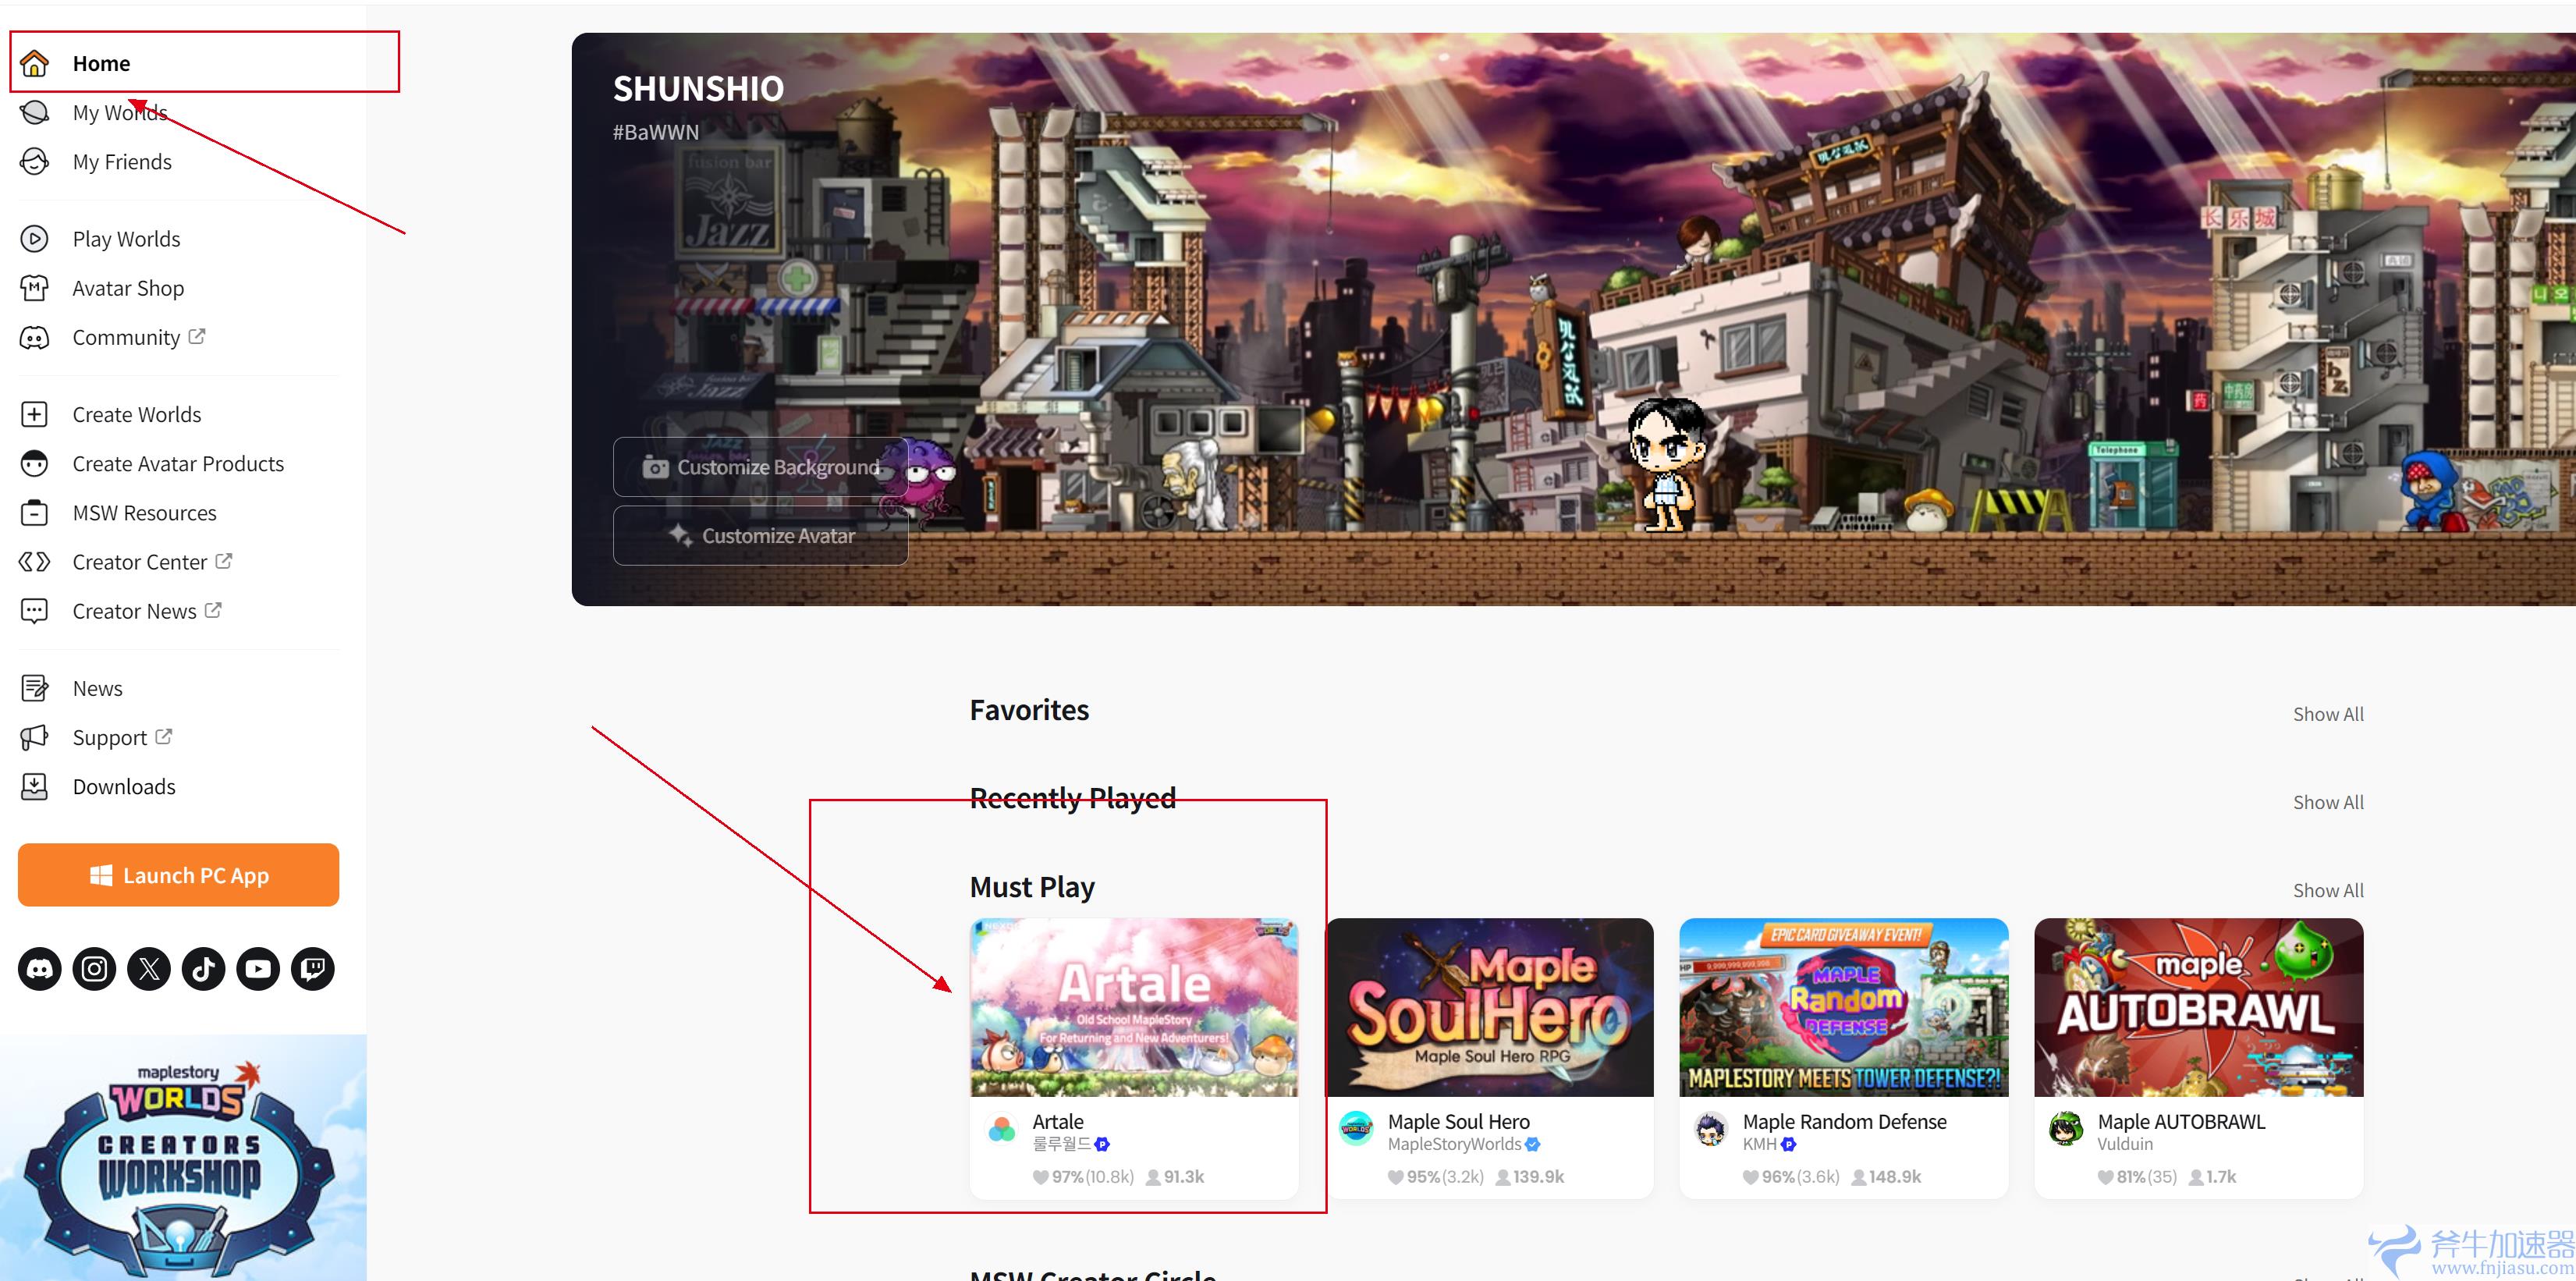
Task: Click the KMH creator name
Action: 1760,1144
